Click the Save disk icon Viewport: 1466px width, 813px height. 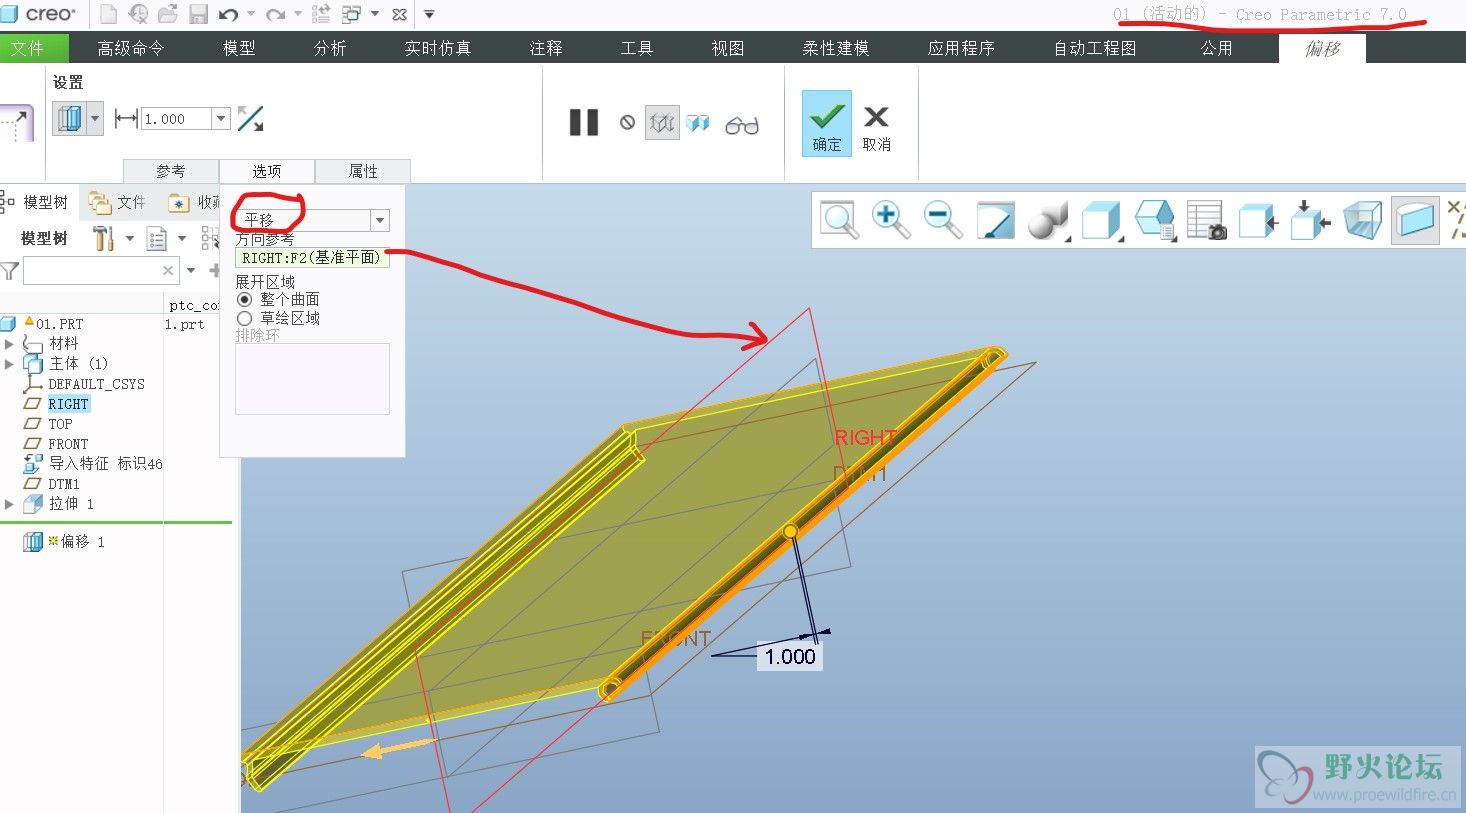(x=198, y=14)
